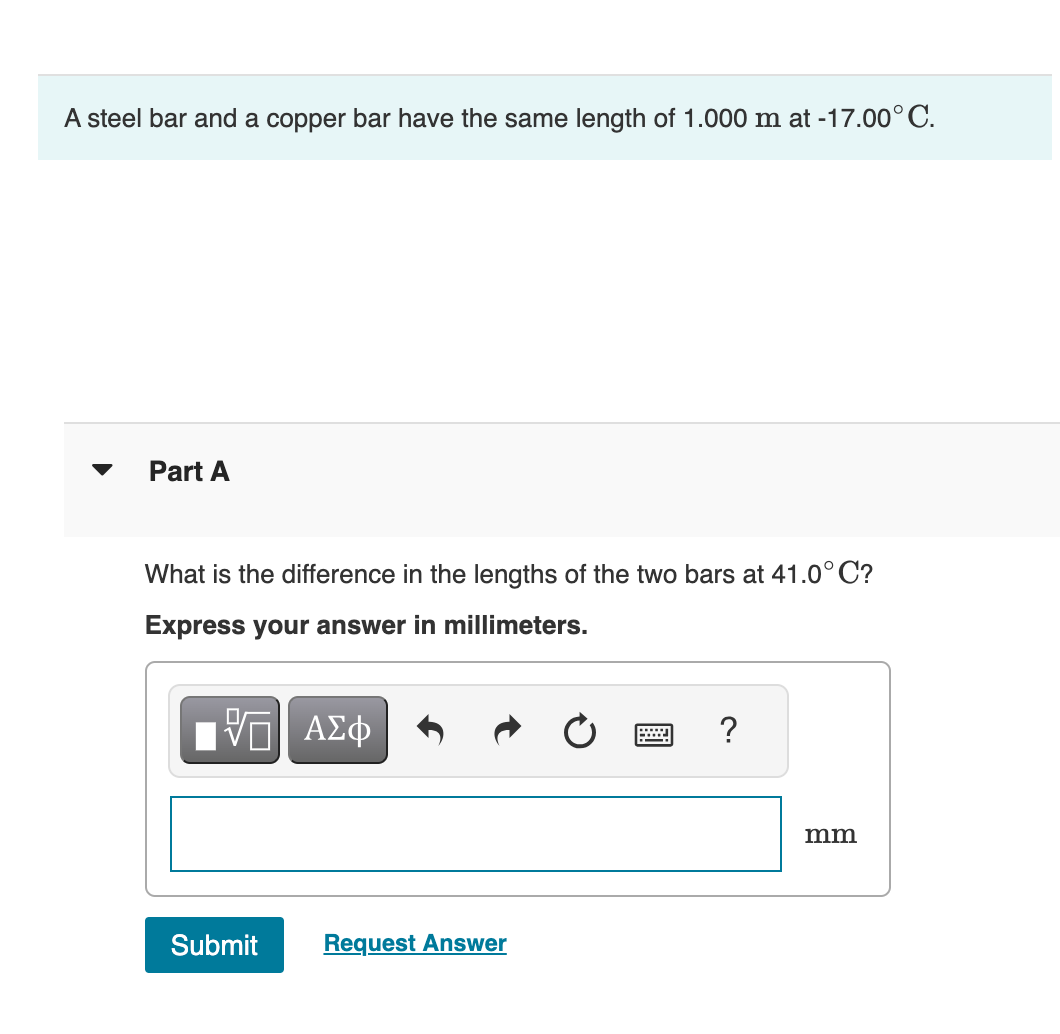Screen dimensions: 1060x1034
Task: Reset the answer with the circular arrow
Action: 580,730
